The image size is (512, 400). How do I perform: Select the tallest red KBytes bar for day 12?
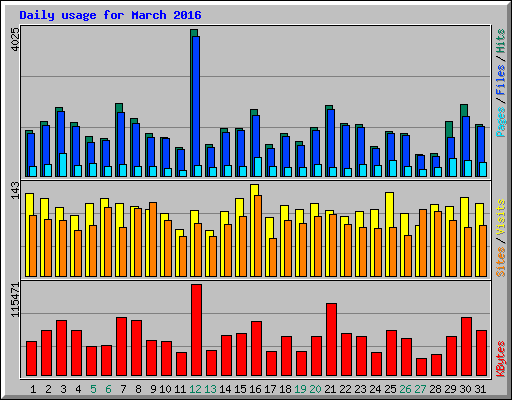[x=196, y=330]
